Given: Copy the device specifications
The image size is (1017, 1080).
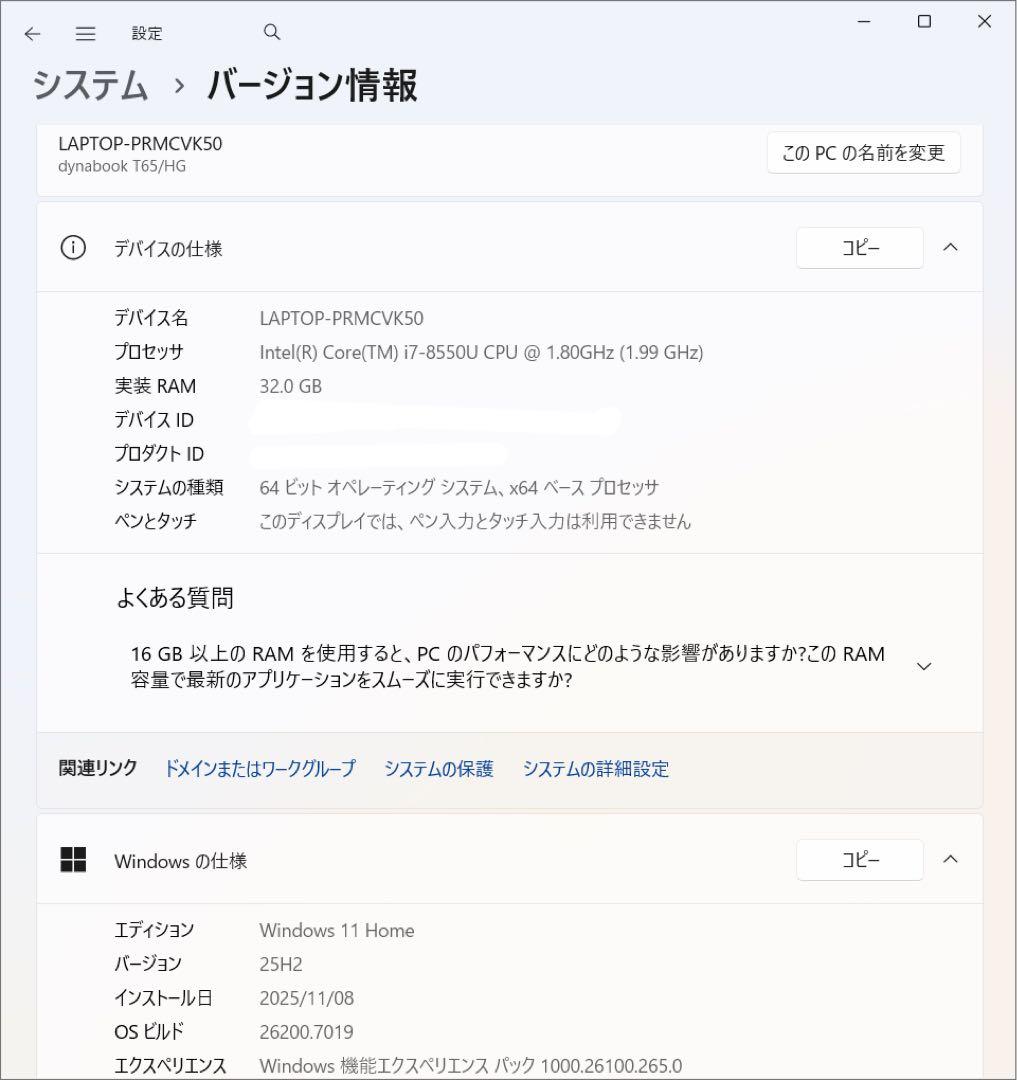Looking at the screenshot, I should point(859,248).
